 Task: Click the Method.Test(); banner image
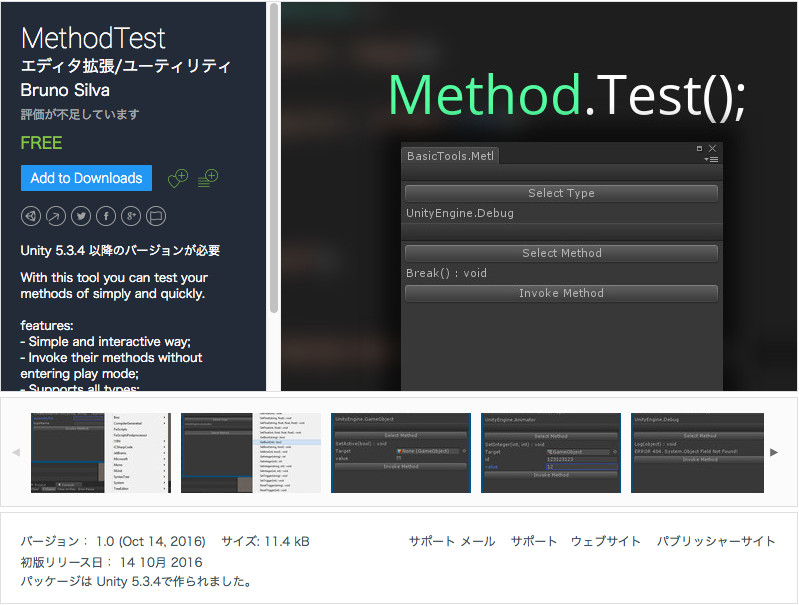coord(539,197)
